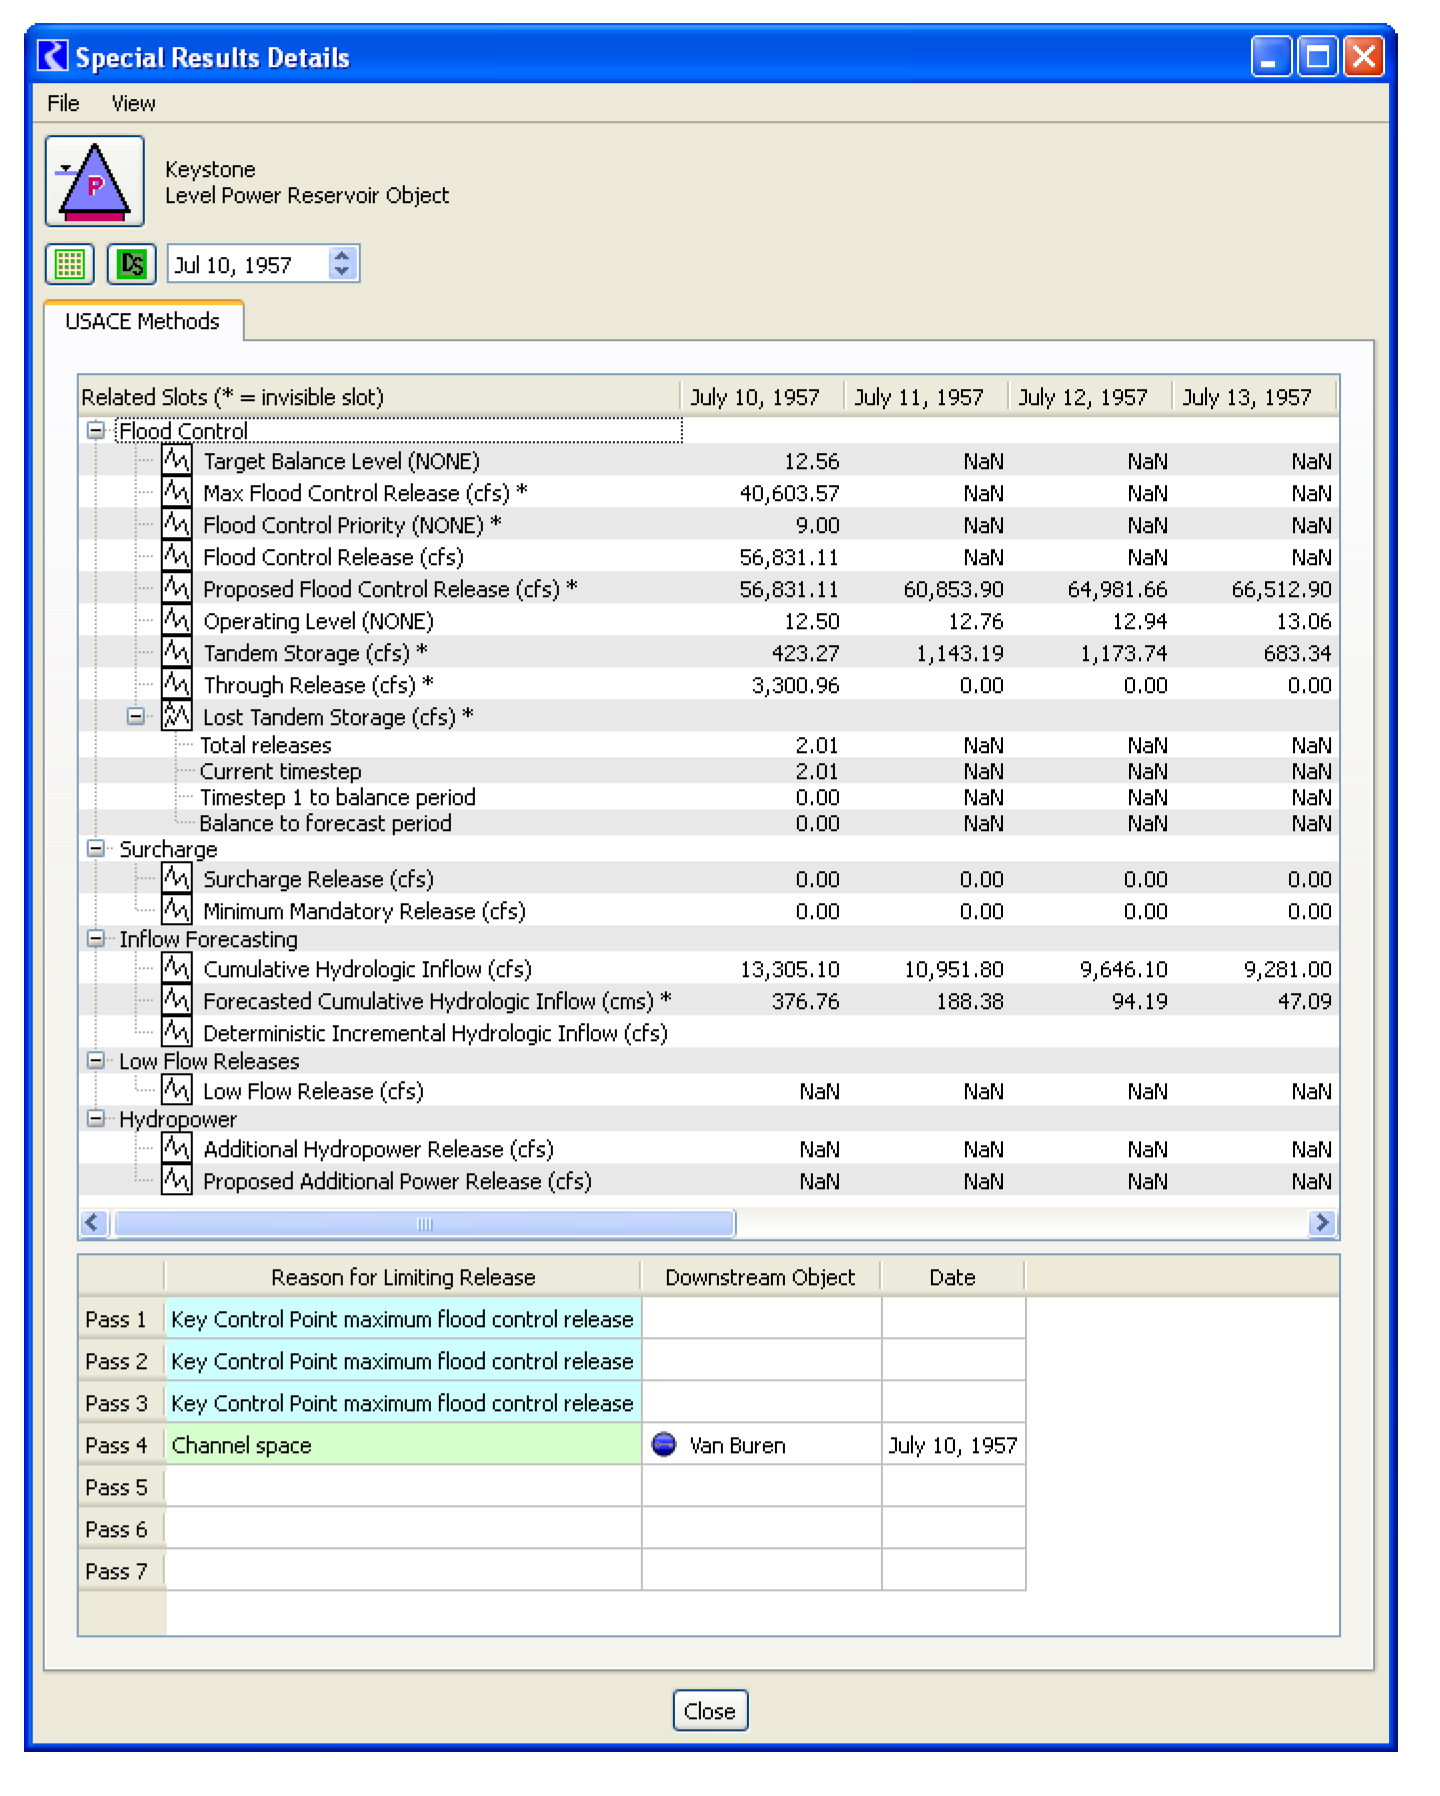This screenshot has width=1440, height=1796.
Task: Click the Flood Control Release slot icon
Action: point(176,557)
